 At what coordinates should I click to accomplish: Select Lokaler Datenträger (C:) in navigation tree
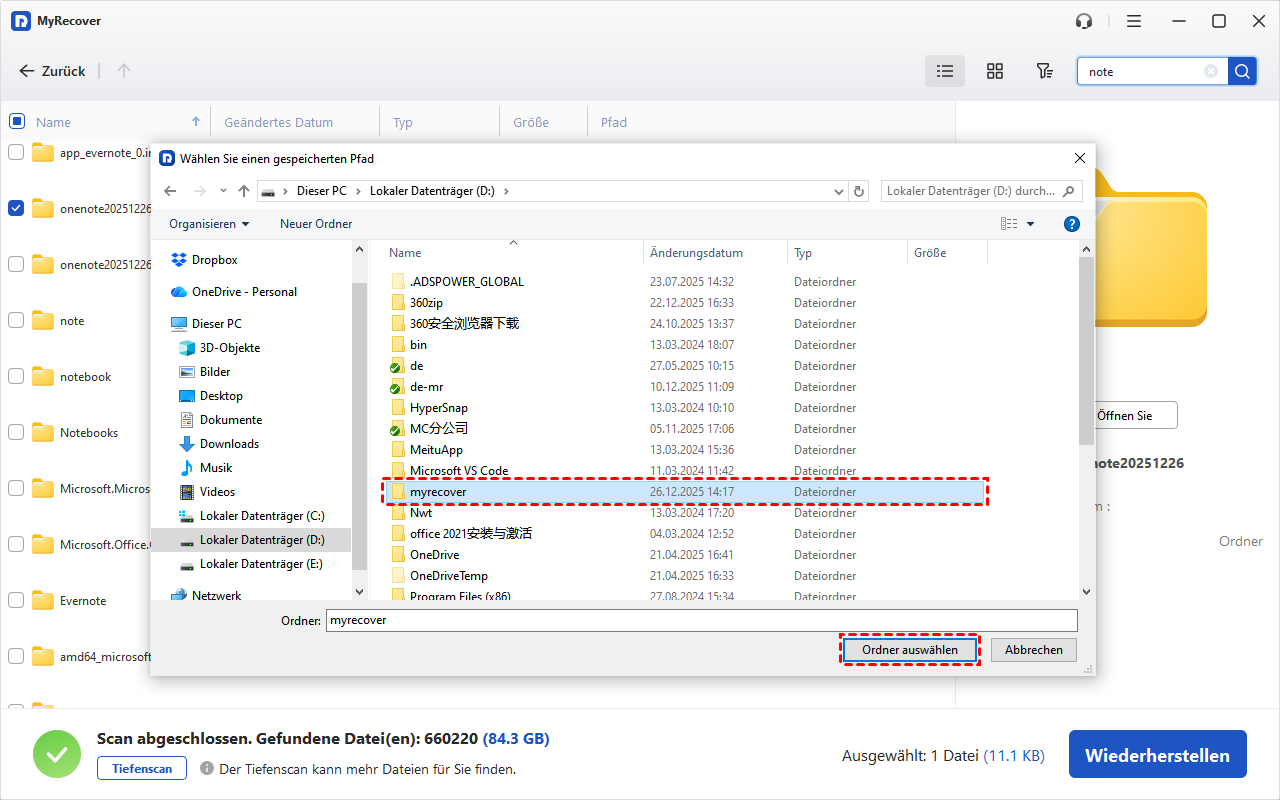pos(261,516)
